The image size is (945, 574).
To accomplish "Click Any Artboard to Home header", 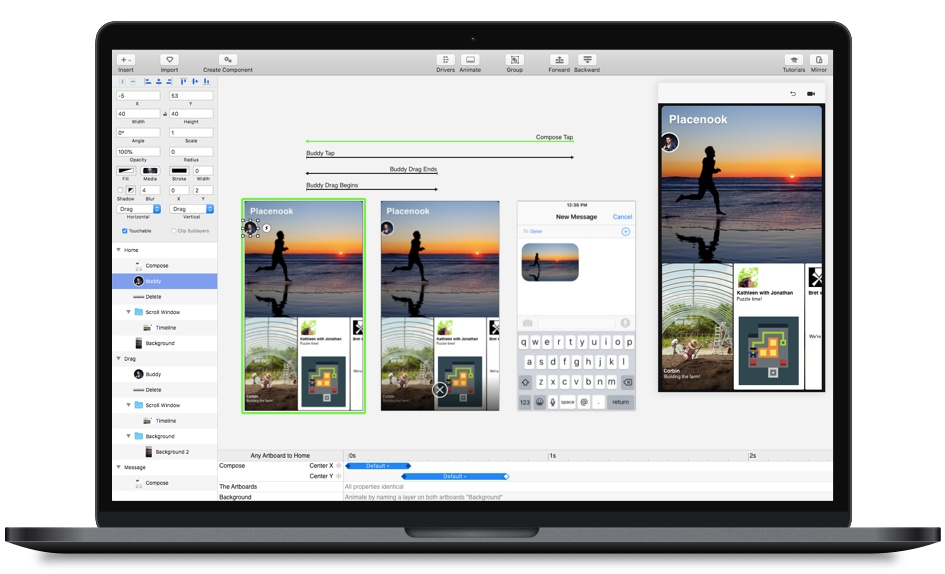I will point(280,456).
